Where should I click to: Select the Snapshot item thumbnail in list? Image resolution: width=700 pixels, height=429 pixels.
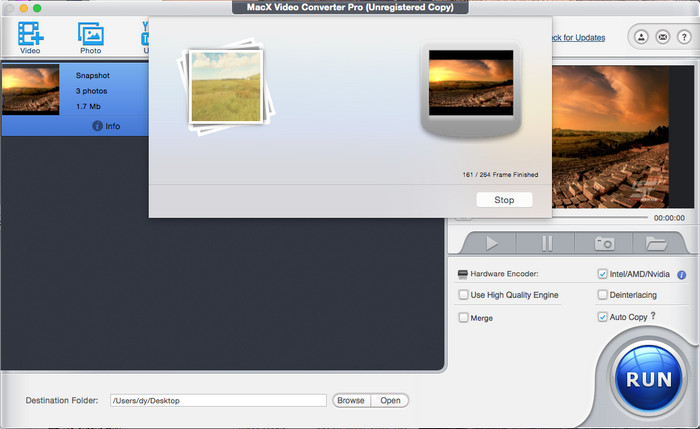pyautogui.click(x=30, y=89)
